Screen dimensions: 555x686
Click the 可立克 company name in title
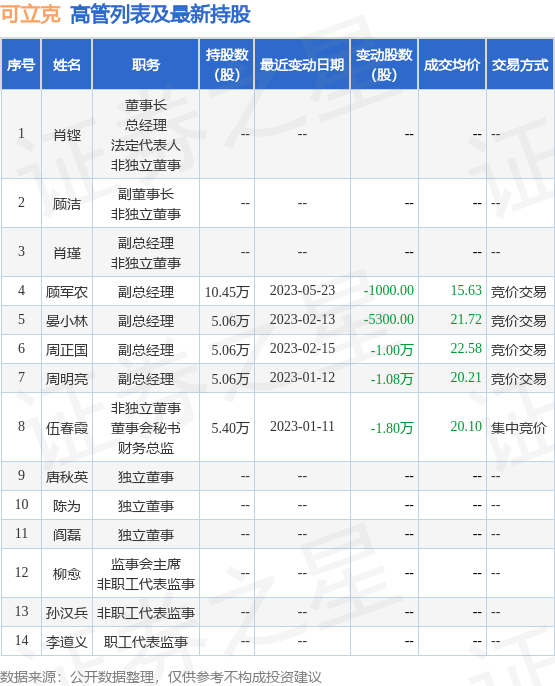pyautogui.click(x=30, y=14)
